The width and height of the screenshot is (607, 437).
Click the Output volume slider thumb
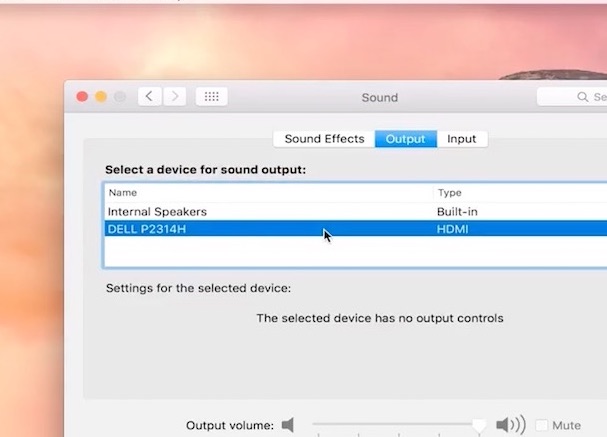(x=479, y=426)
